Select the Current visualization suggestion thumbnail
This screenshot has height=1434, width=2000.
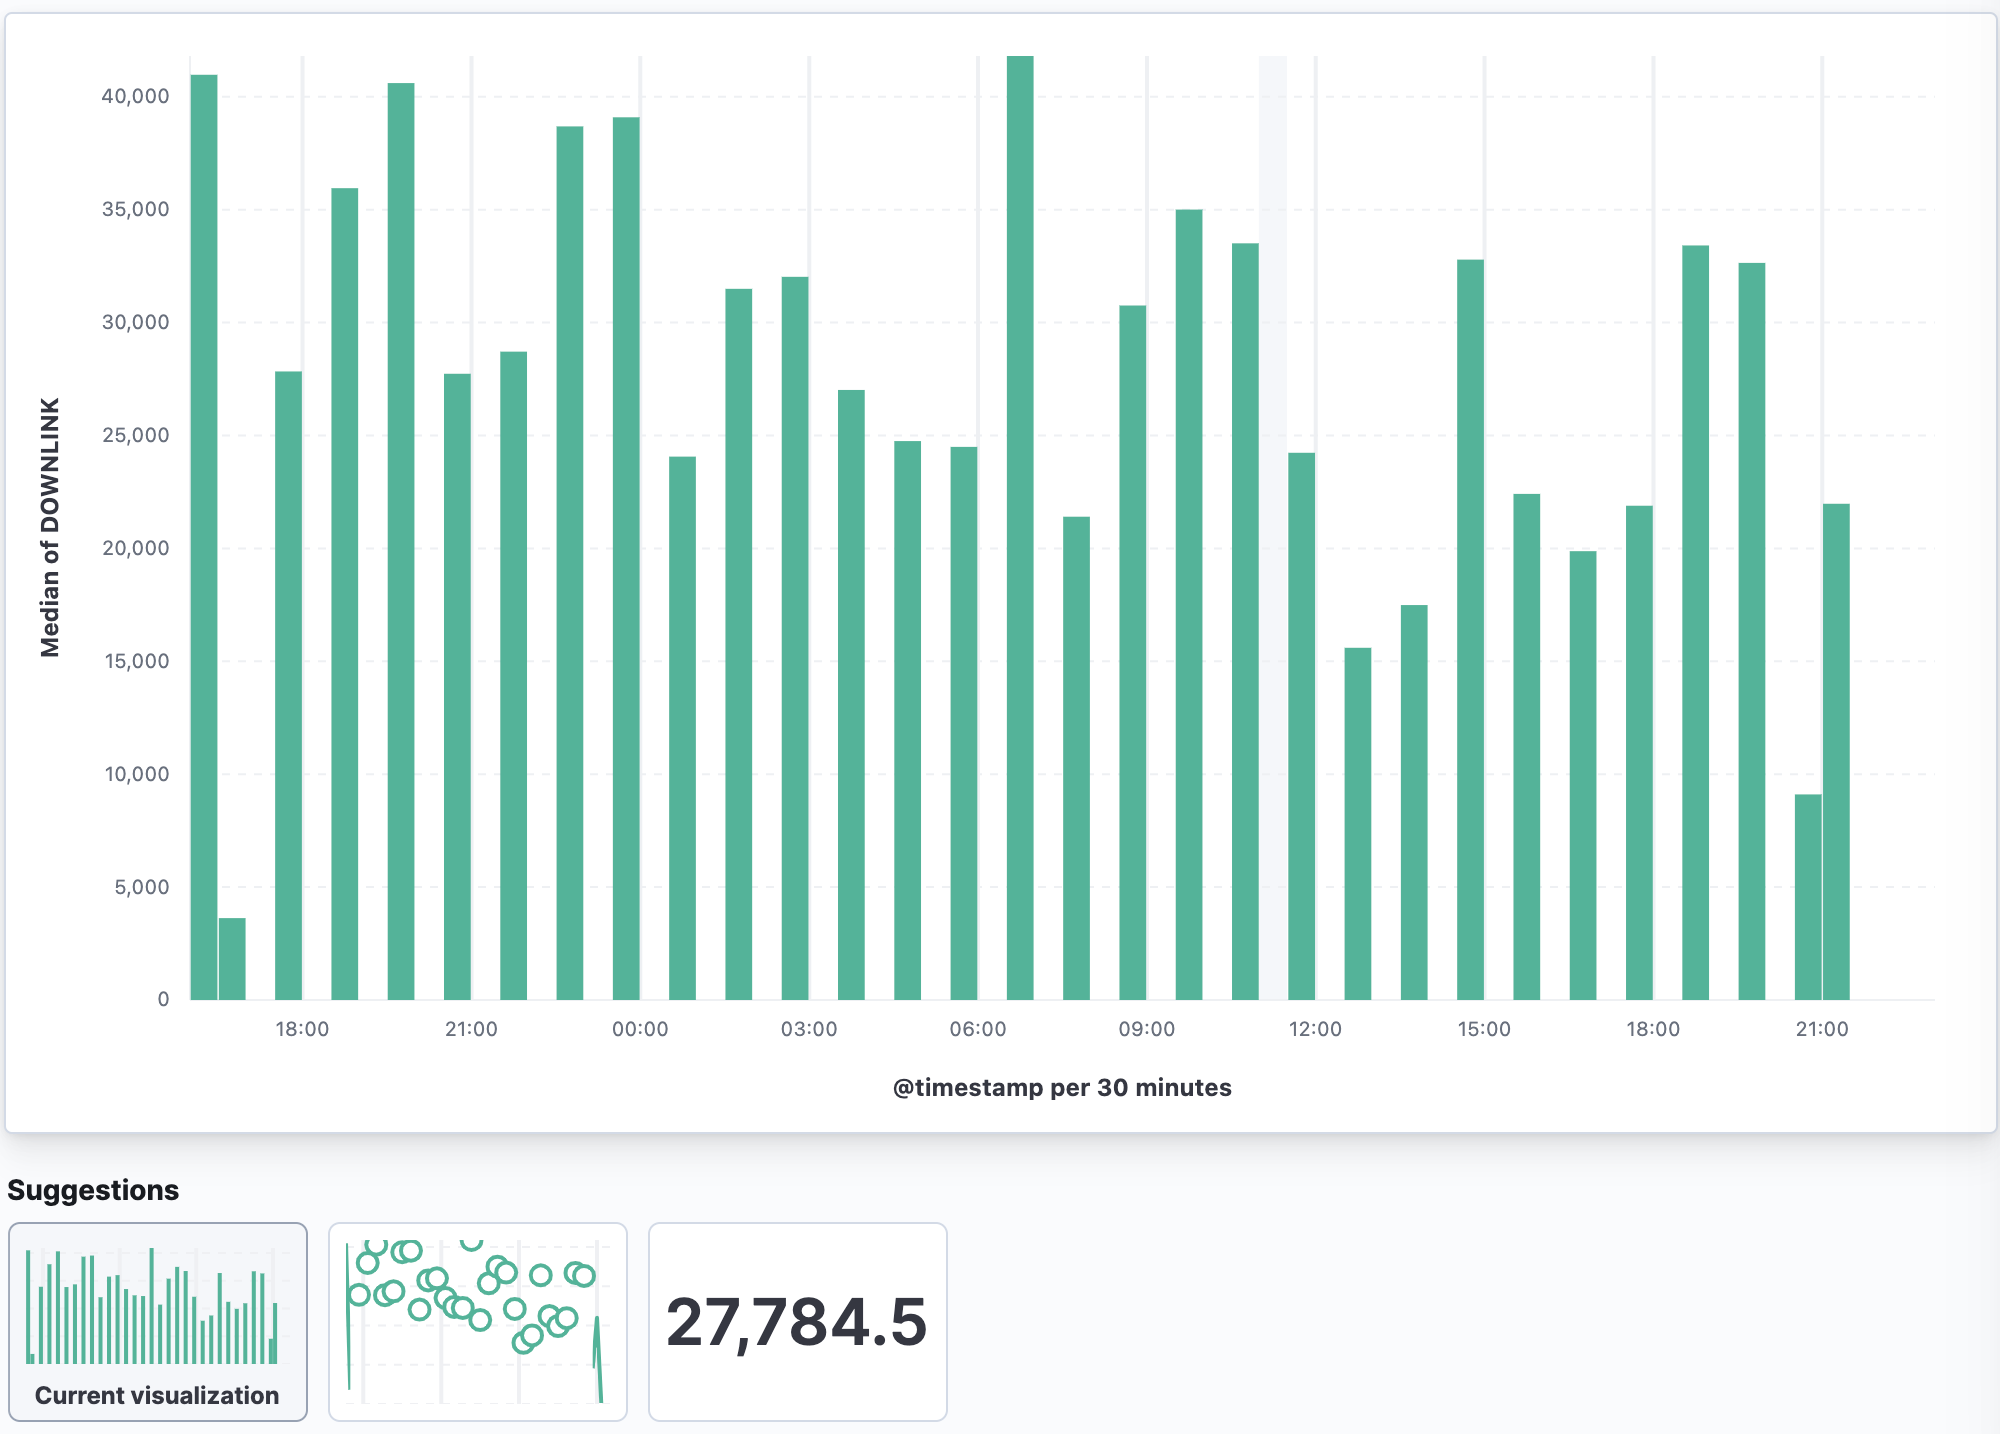tap(158, 1320)
